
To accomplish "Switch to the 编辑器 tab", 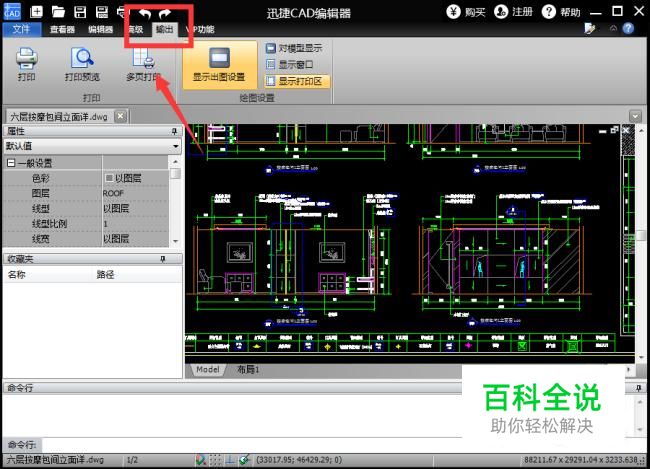I will pos(100,29).
